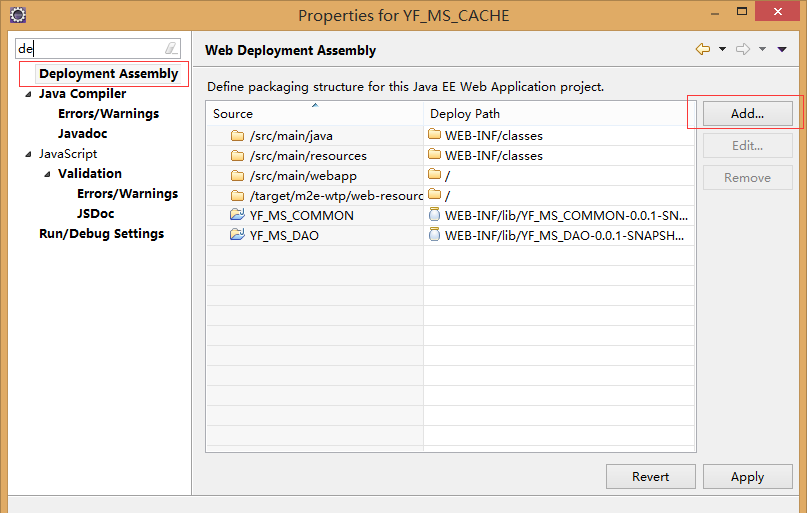Screen dimensions: 807x513
Task: Collapse the Validation tree node
Action: click(x=47, y=174)
